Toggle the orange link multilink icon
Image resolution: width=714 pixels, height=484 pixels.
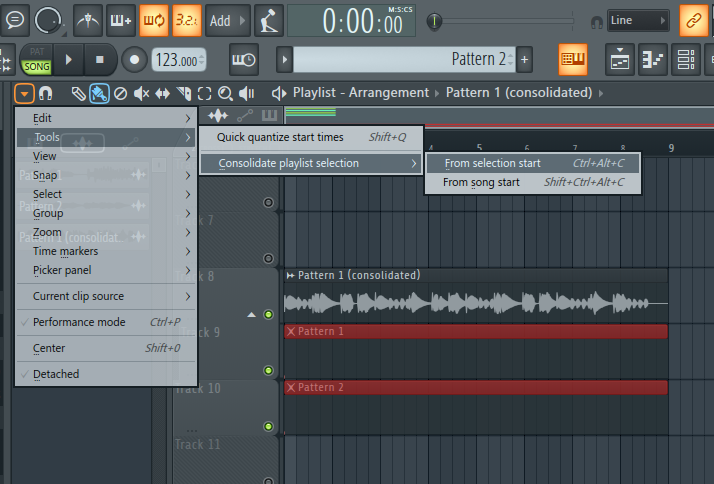(x=694, y=20)
